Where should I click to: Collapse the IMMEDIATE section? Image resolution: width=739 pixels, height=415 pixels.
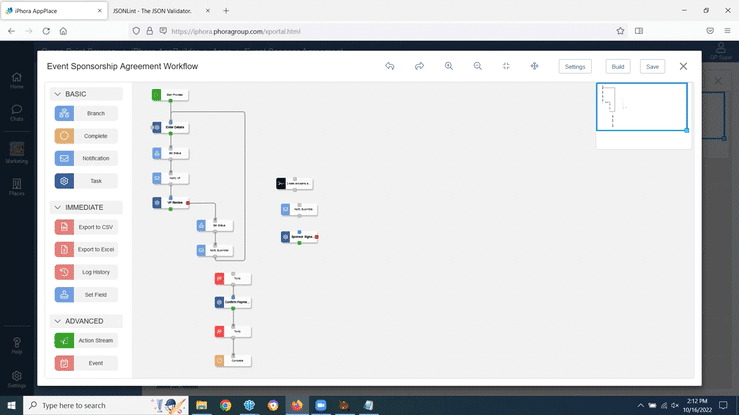(x=57, y=207)
